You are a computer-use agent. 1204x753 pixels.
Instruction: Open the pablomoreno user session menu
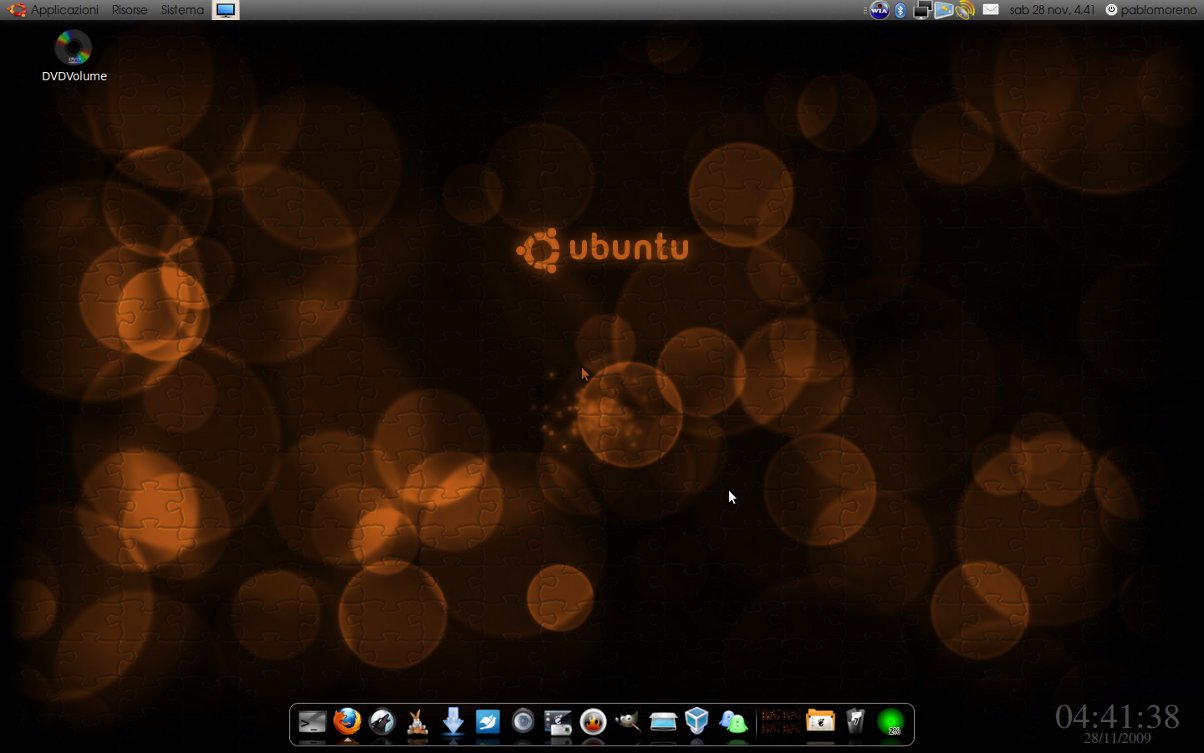[1151, 10]
